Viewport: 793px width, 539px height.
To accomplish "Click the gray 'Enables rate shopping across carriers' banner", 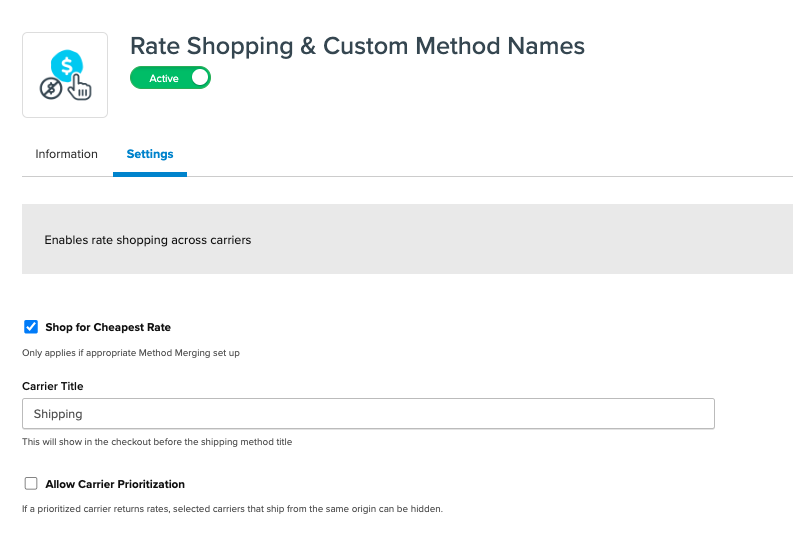I will (x=400, y=240).
